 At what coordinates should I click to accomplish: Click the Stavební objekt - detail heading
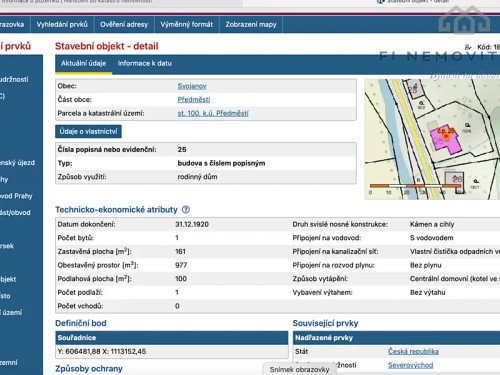point(107,46)
